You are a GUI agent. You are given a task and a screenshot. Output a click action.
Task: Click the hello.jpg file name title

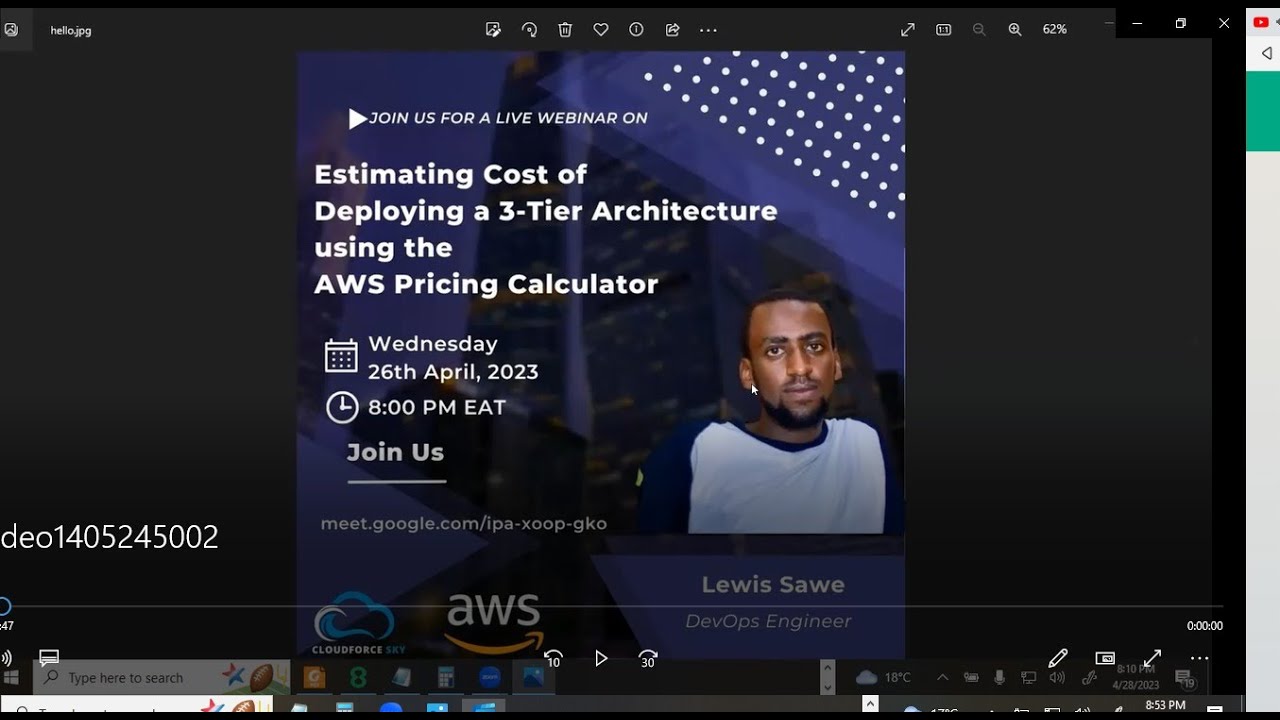pyautogui.click(x=71, y=31)
